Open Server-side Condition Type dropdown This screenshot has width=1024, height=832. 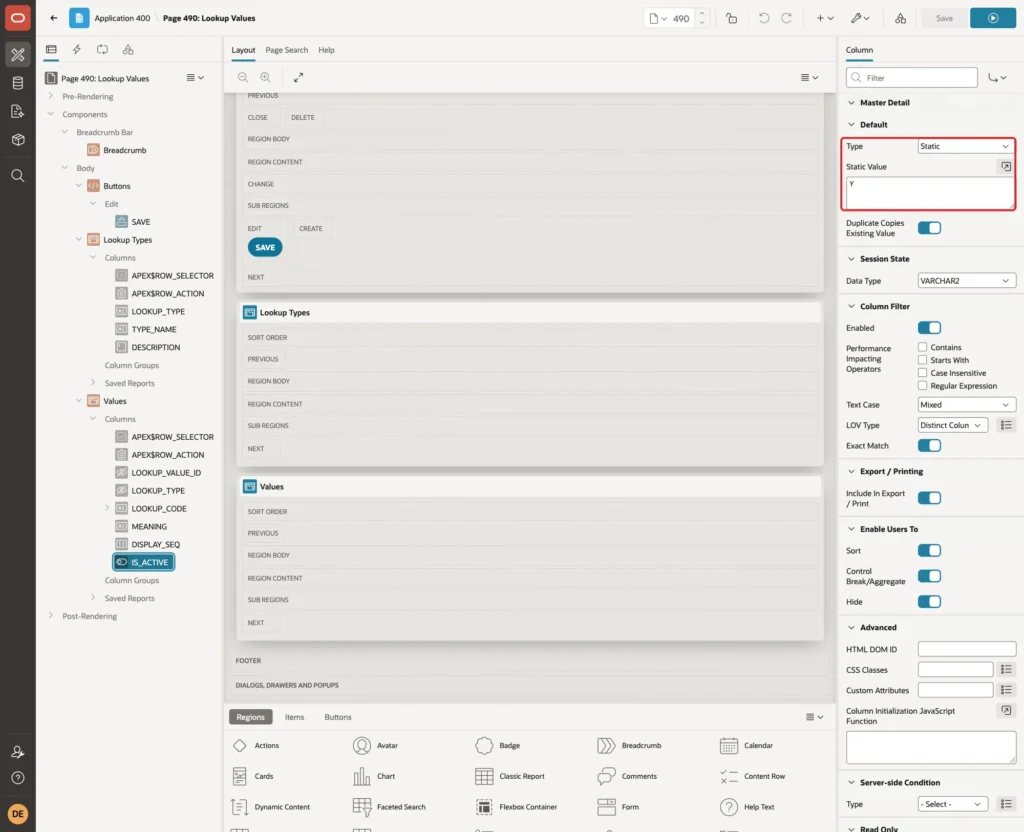[x=952, y=804]
